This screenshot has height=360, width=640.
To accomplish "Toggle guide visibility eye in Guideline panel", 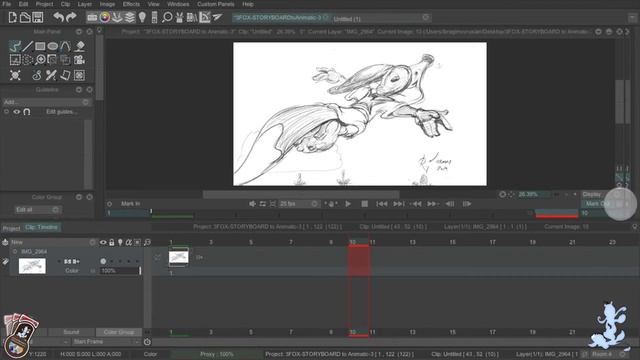I will point(17,111).
